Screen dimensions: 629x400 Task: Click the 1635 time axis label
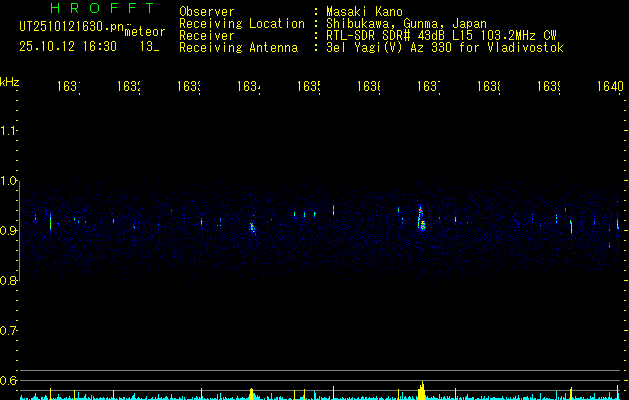coord(309,86)
